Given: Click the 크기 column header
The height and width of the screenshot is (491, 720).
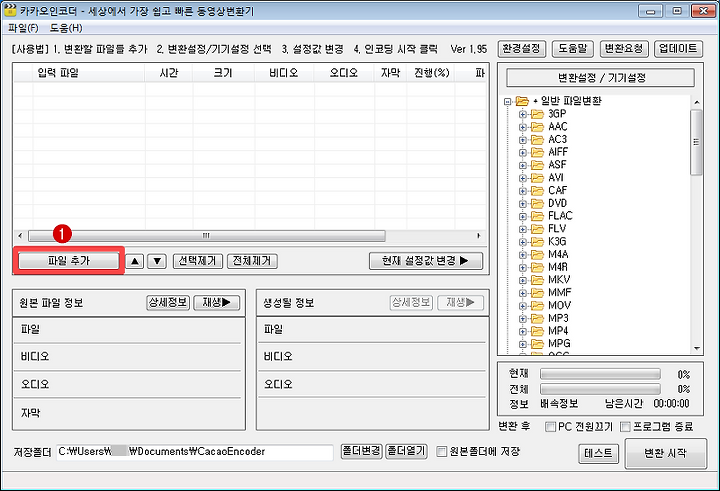Looking at the screenshot, I should click(x=224, y=73).
